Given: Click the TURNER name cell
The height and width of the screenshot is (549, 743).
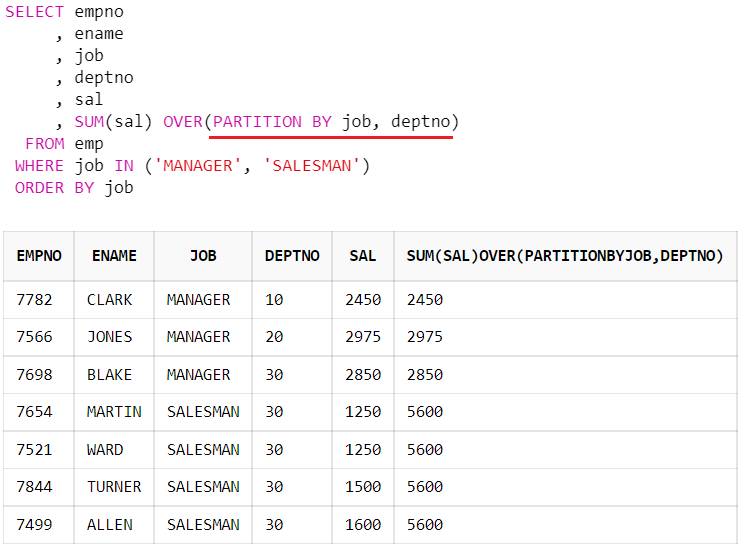Looking at the screenshot, I should point(114,487).
